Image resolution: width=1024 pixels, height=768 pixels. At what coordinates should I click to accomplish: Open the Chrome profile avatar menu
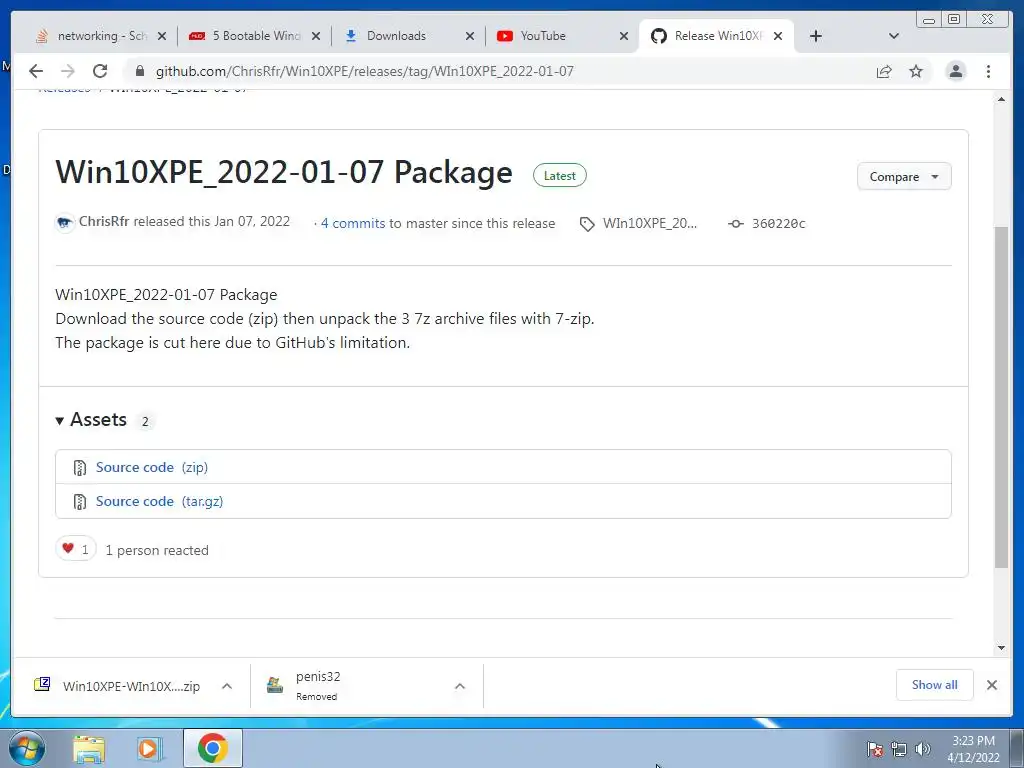pyautogui.click(x=955, y=71)
